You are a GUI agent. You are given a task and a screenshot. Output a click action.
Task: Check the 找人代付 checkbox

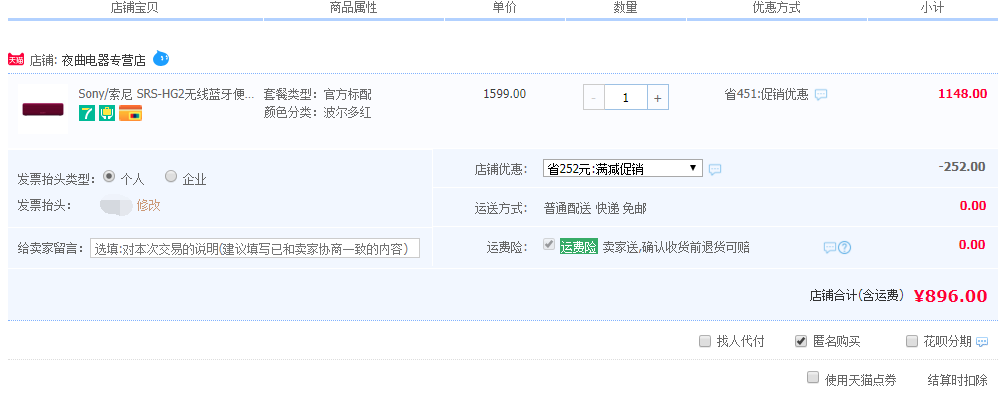point(705,341)
